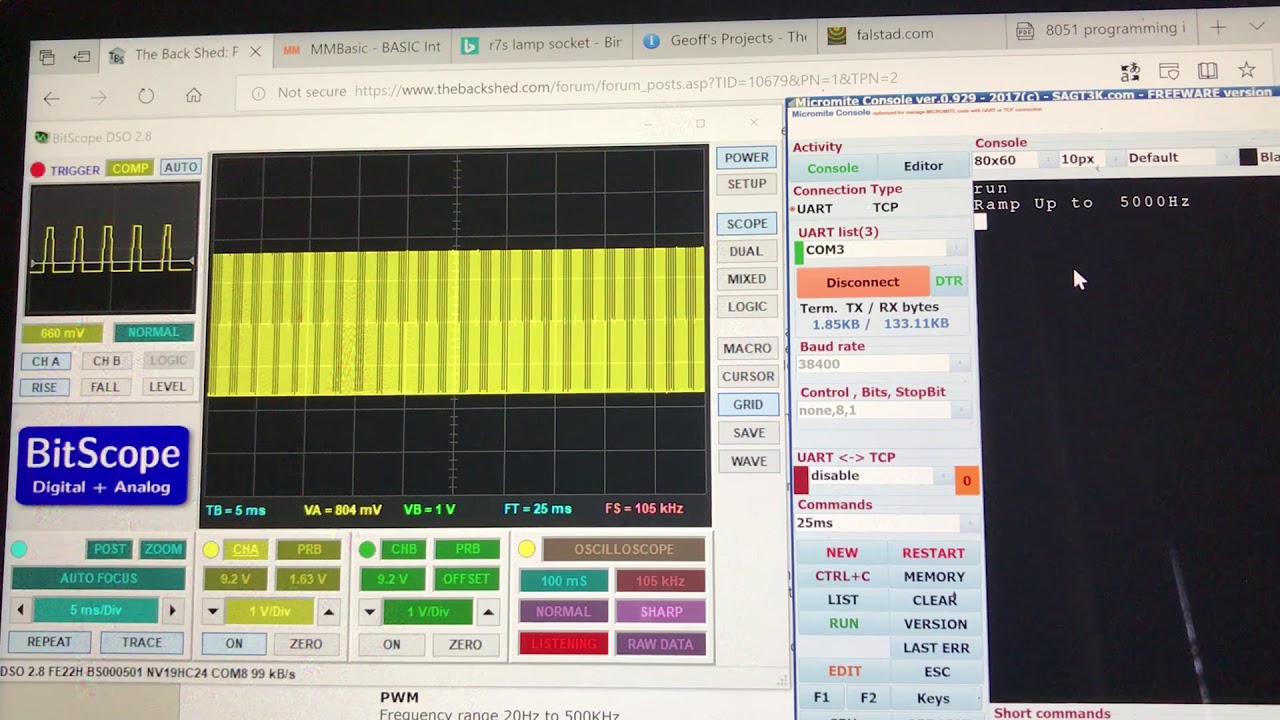
Task: Select LOGIC mode in BitScope
Action: (x=747, y=307)
